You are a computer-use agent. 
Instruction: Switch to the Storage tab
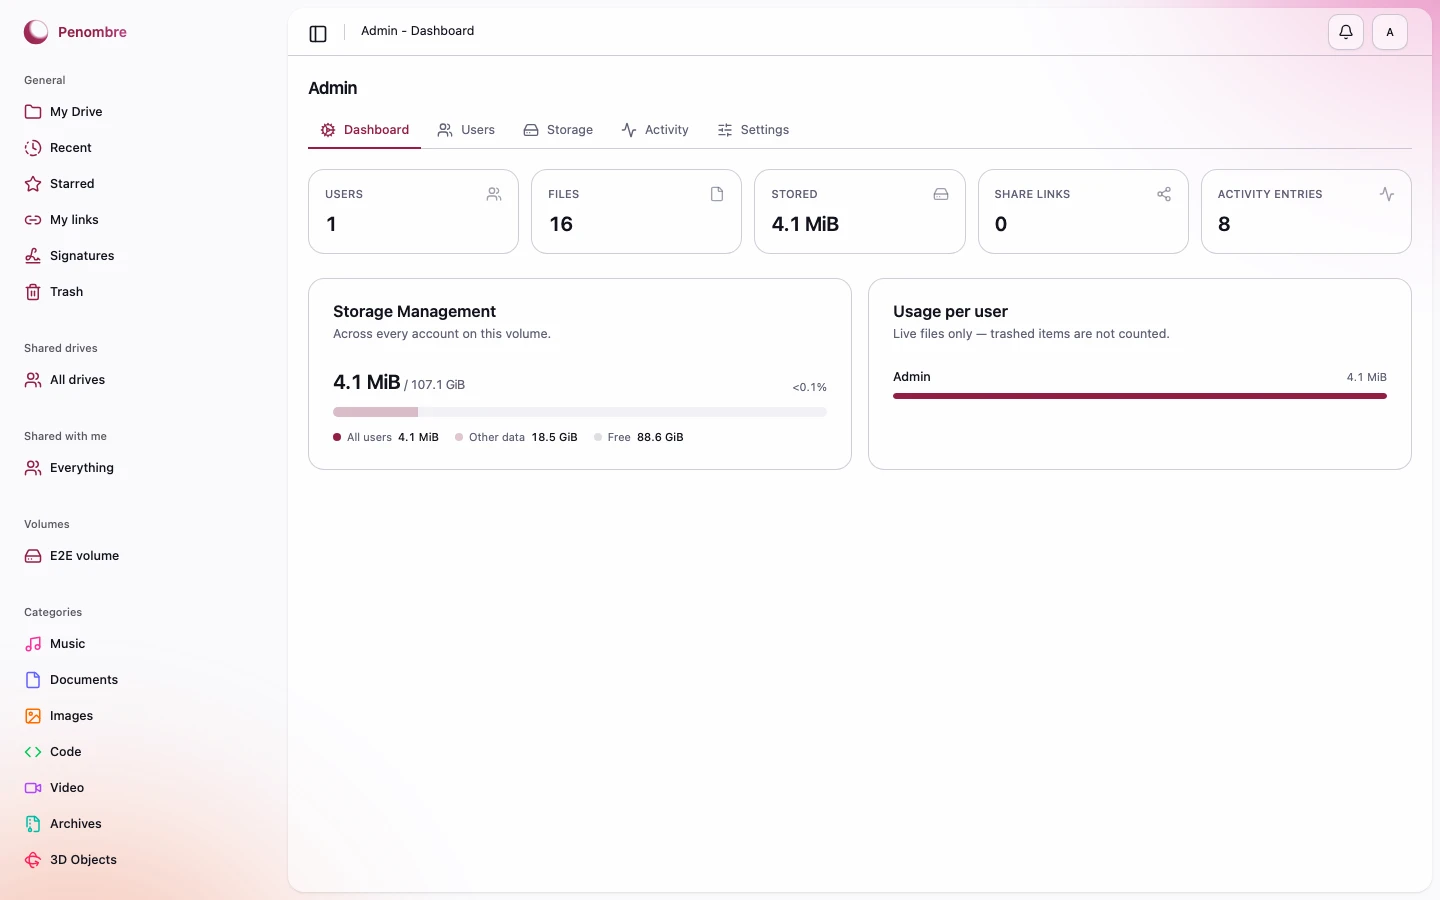click(x=558, y=130)
